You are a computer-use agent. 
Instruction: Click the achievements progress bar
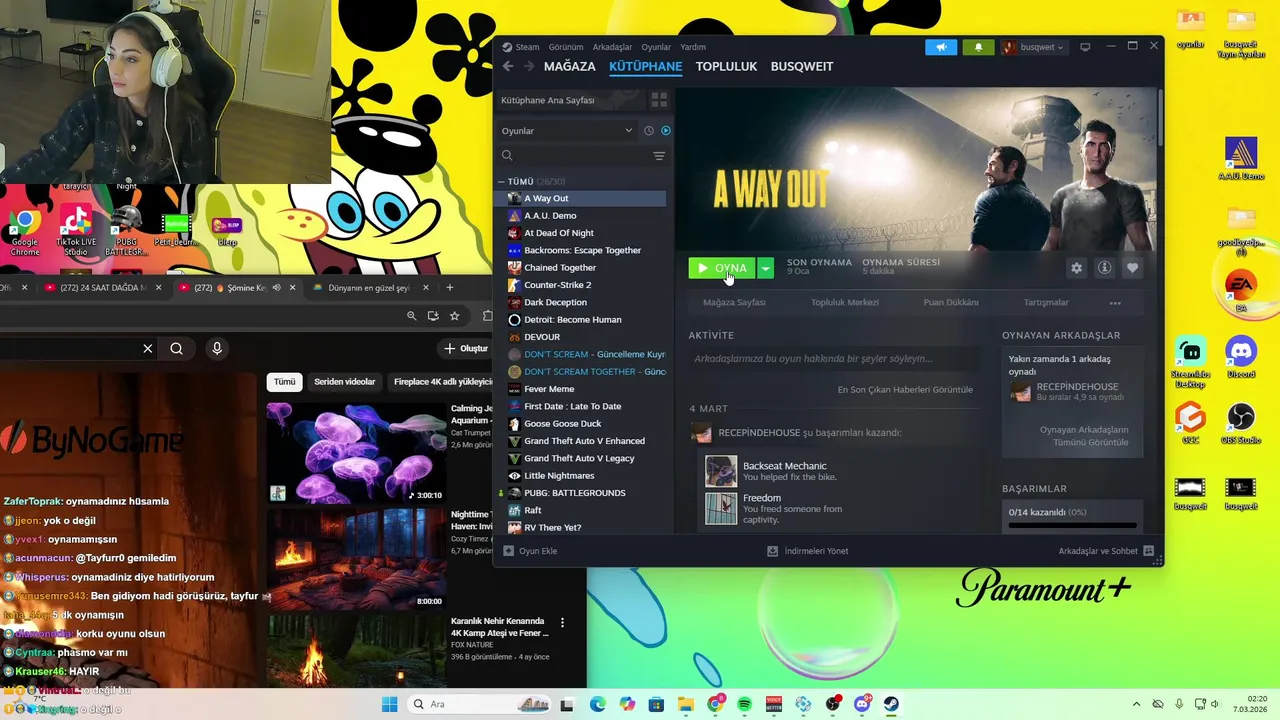(1072, 525)
